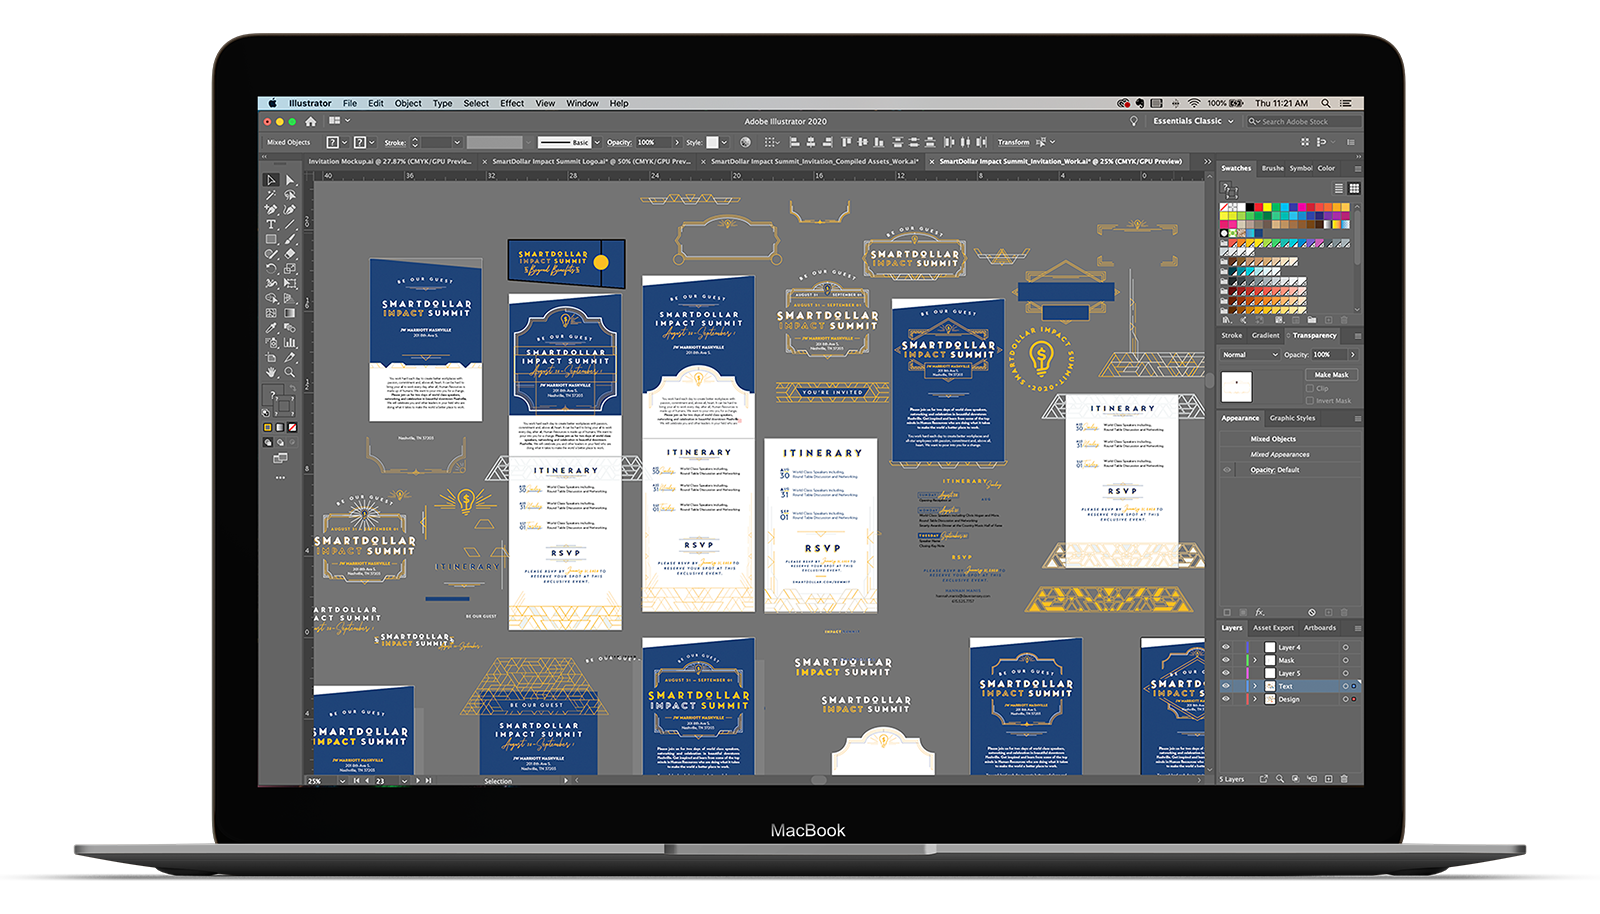Select the black color swatch

[1250, 207]
